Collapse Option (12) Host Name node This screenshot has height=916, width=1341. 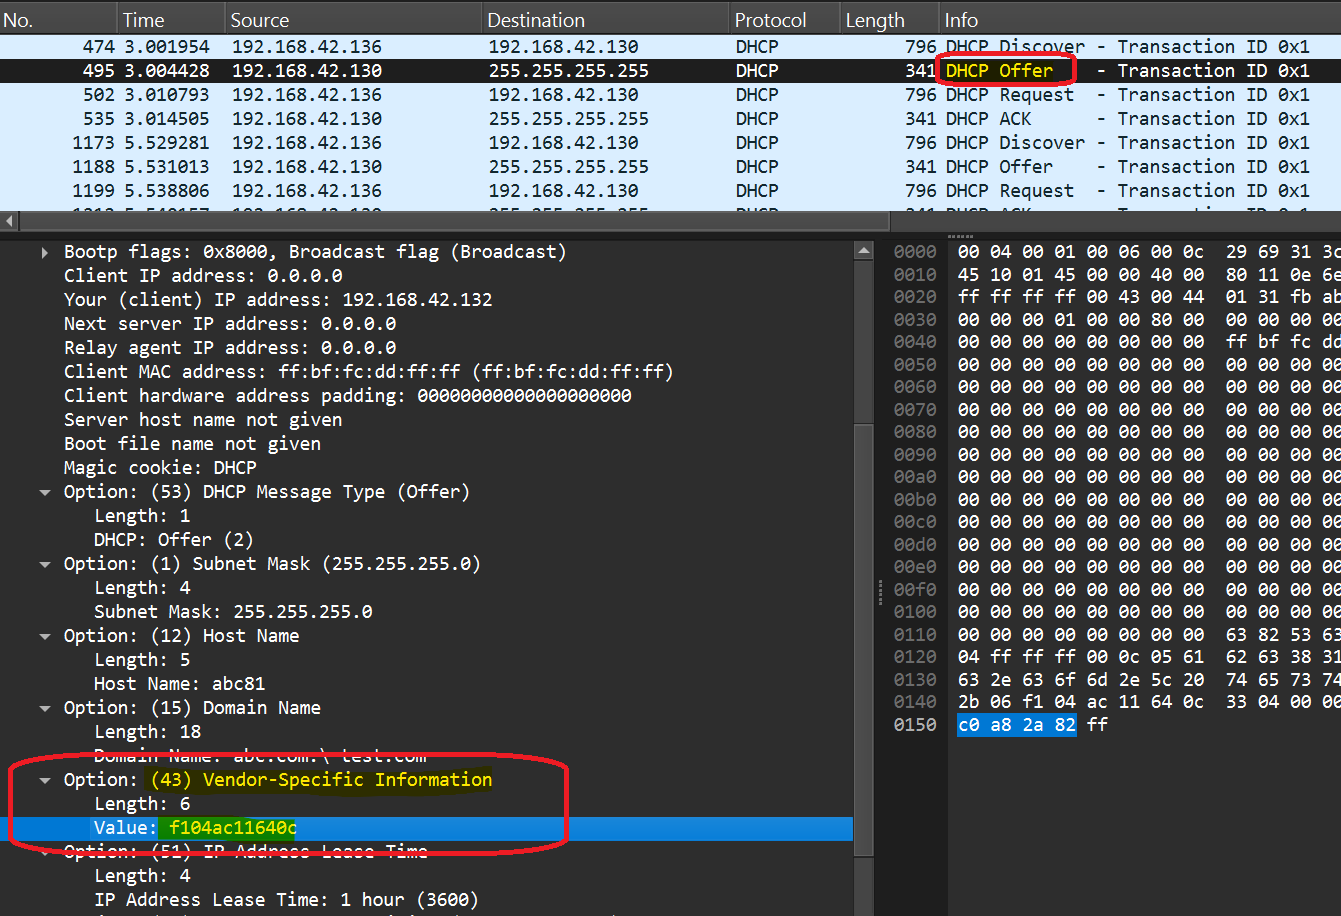(45, 636)
